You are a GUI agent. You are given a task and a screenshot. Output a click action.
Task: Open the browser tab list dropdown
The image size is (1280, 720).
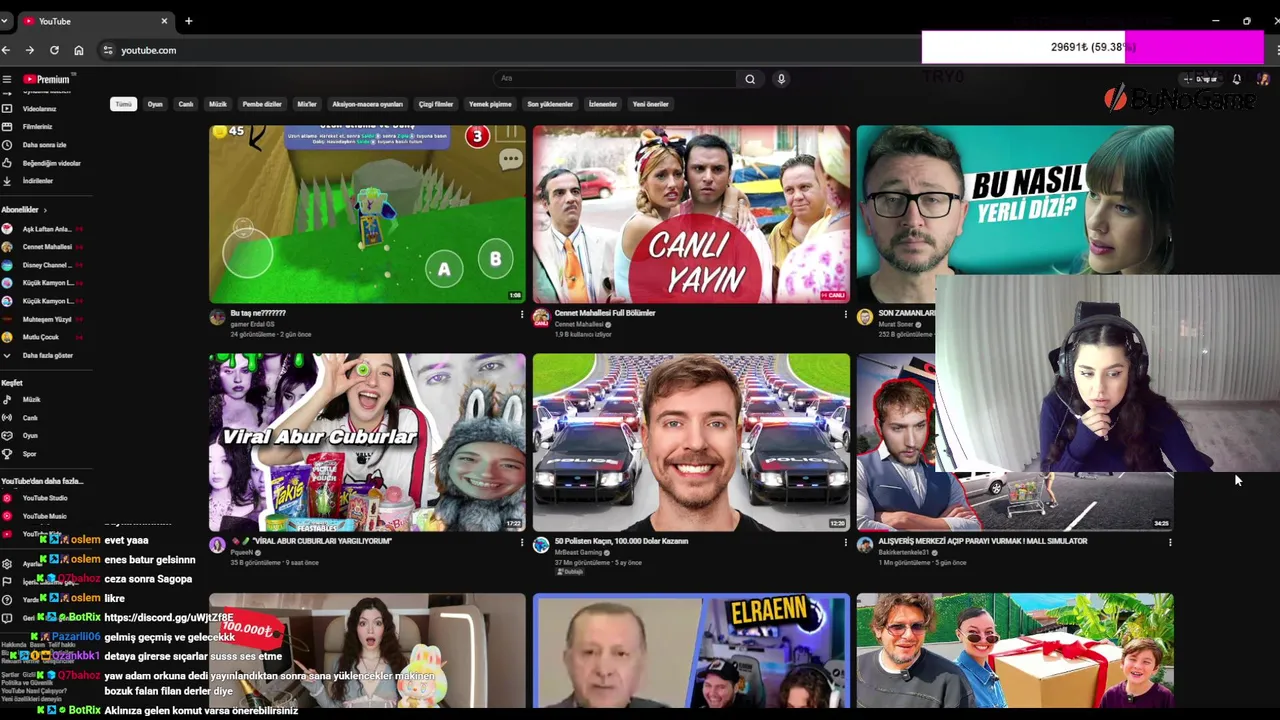pos(5,21)
